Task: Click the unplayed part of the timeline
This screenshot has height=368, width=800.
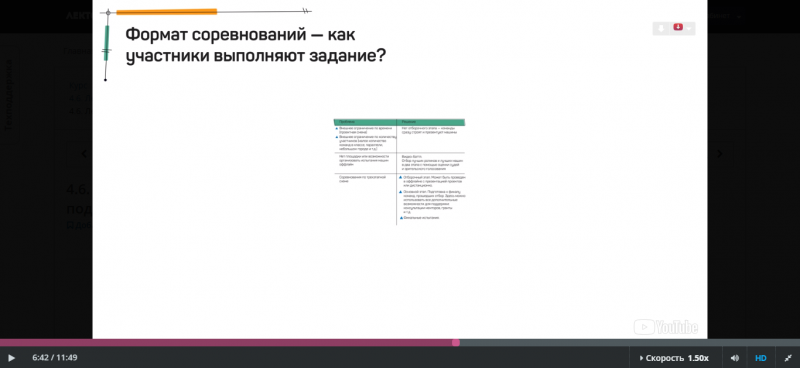Action: point(628,342)
